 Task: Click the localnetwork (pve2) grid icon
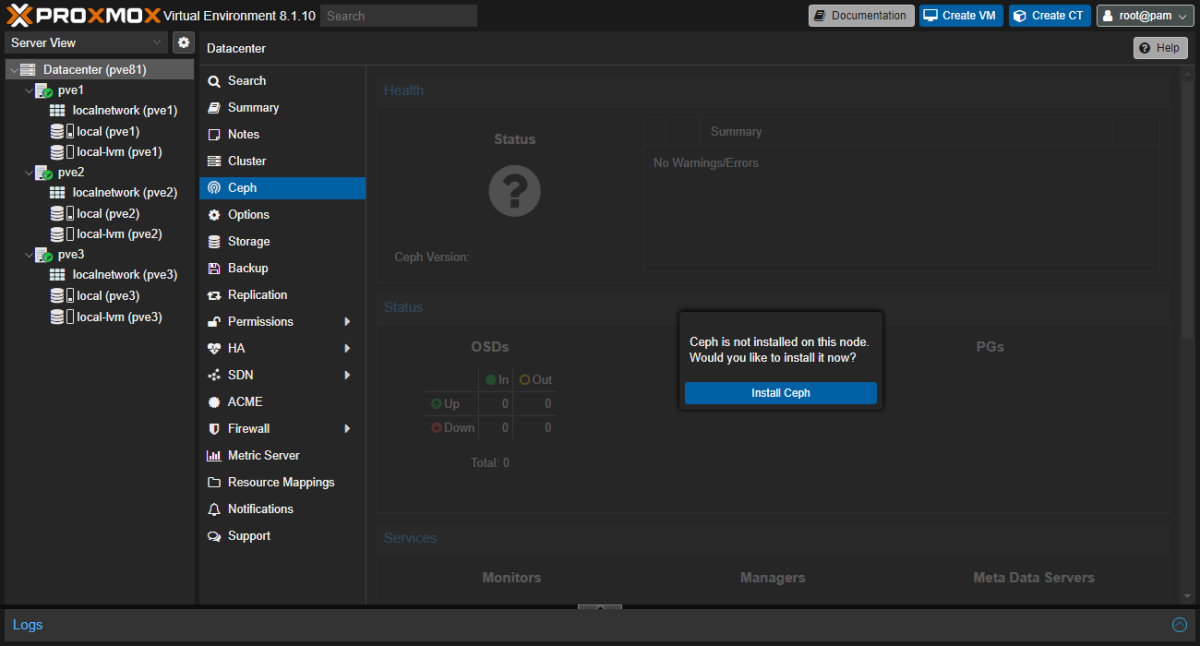click(58, 193)
